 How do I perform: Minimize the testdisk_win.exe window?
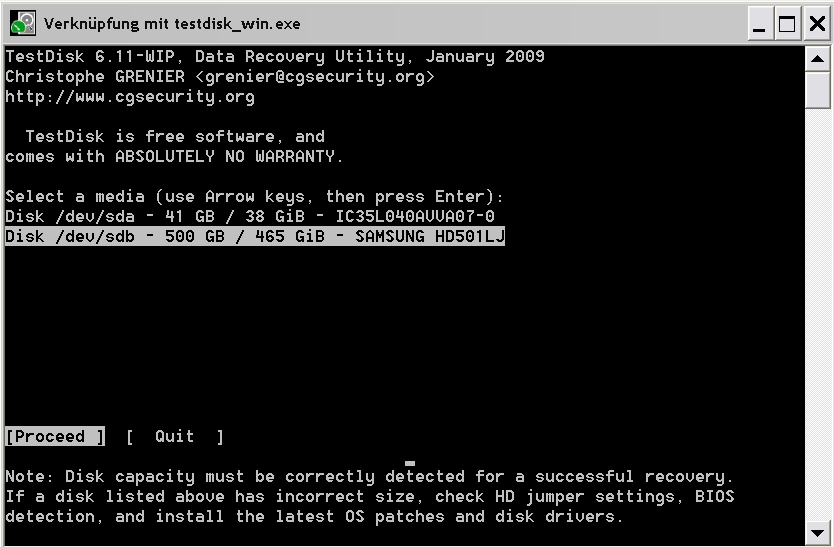pyautogui.click(x=760, y=24)
